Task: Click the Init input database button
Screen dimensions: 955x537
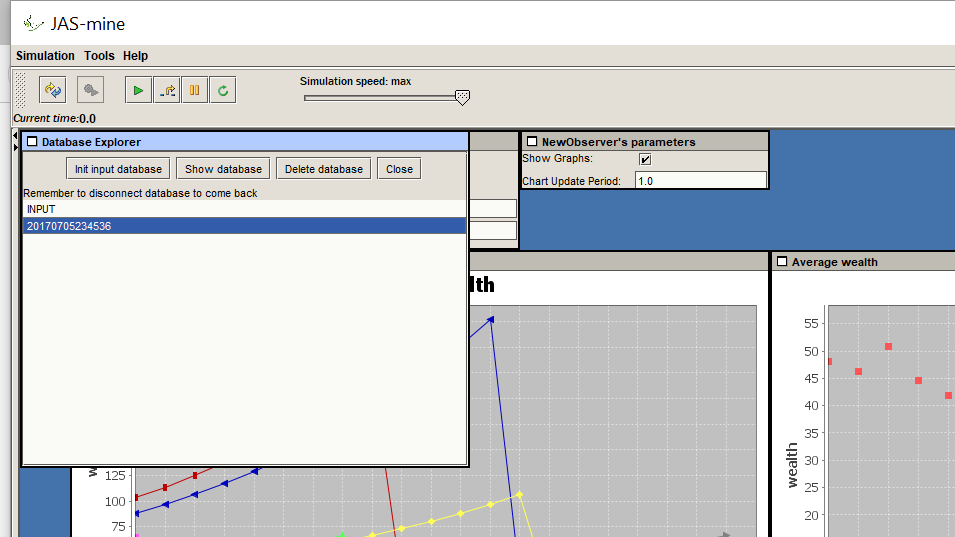Action: point(118,169)
